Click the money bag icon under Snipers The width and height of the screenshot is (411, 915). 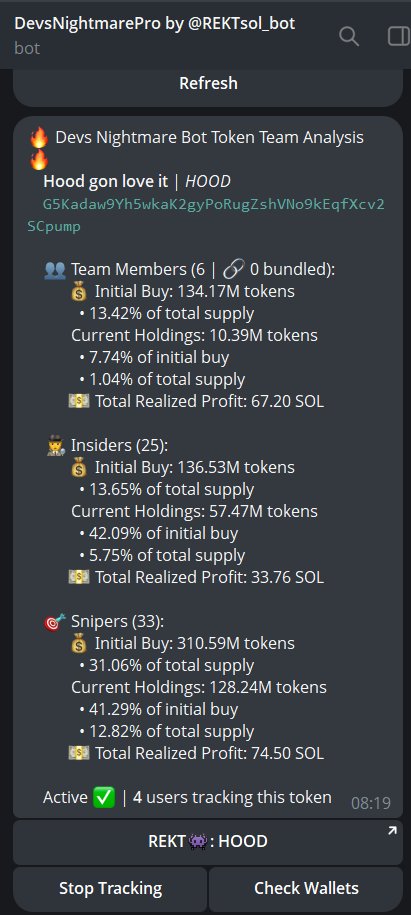click(79, 644)
